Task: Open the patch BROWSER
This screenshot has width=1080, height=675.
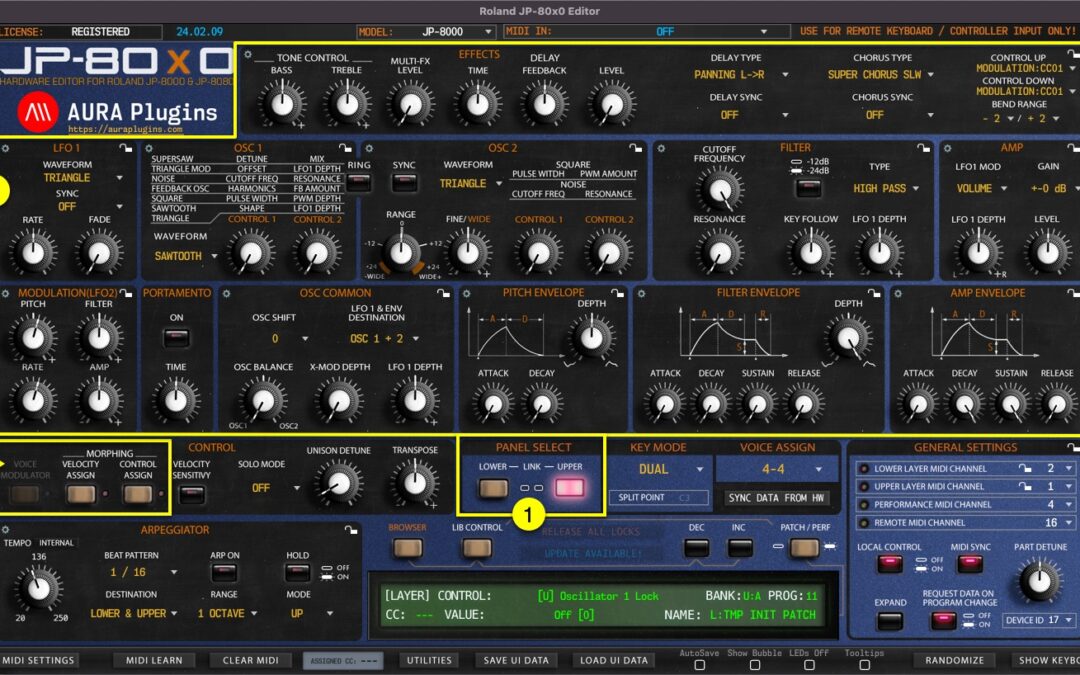Action: pyautogui.click(x=408, y=549)
